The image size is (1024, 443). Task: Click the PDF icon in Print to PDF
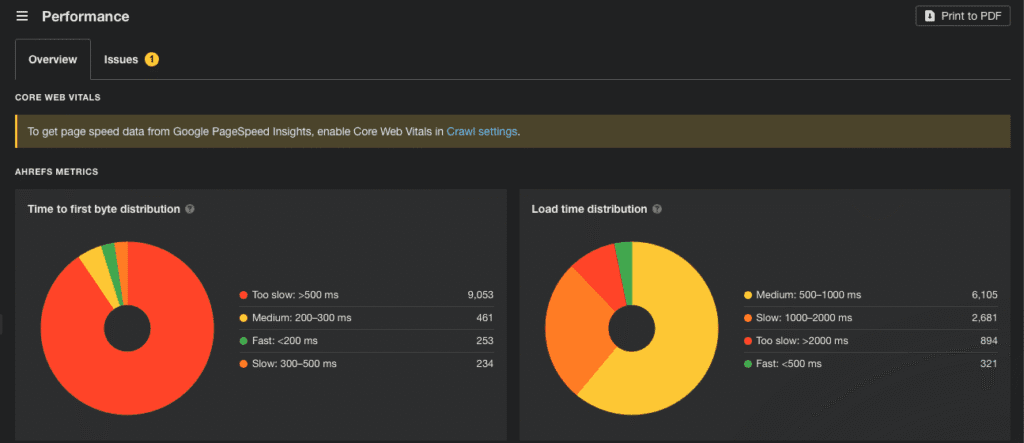[x=929, y=17]
